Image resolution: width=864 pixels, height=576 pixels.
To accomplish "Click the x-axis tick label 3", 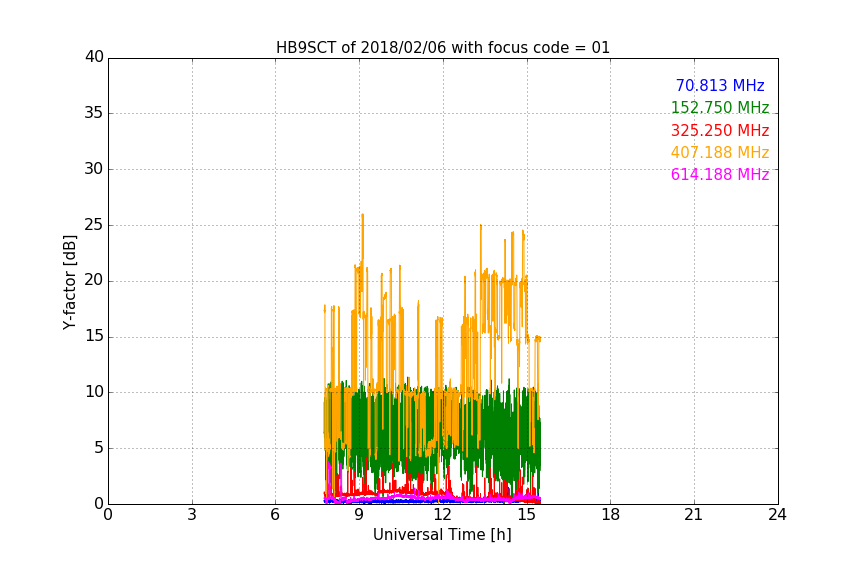I will coord(192,515).
